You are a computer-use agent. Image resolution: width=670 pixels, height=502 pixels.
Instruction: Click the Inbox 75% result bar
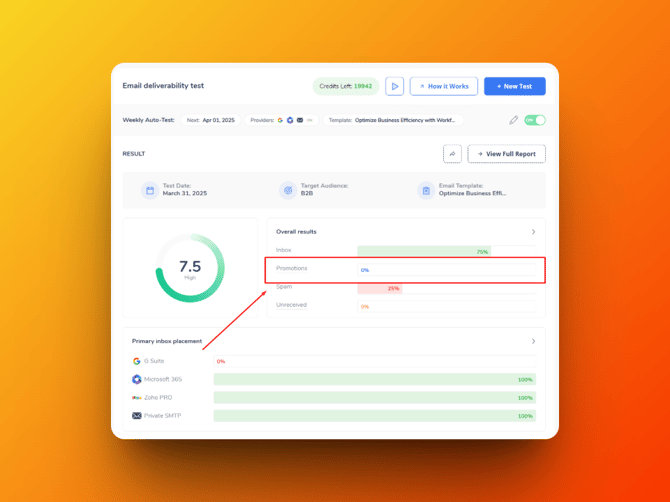424,251
